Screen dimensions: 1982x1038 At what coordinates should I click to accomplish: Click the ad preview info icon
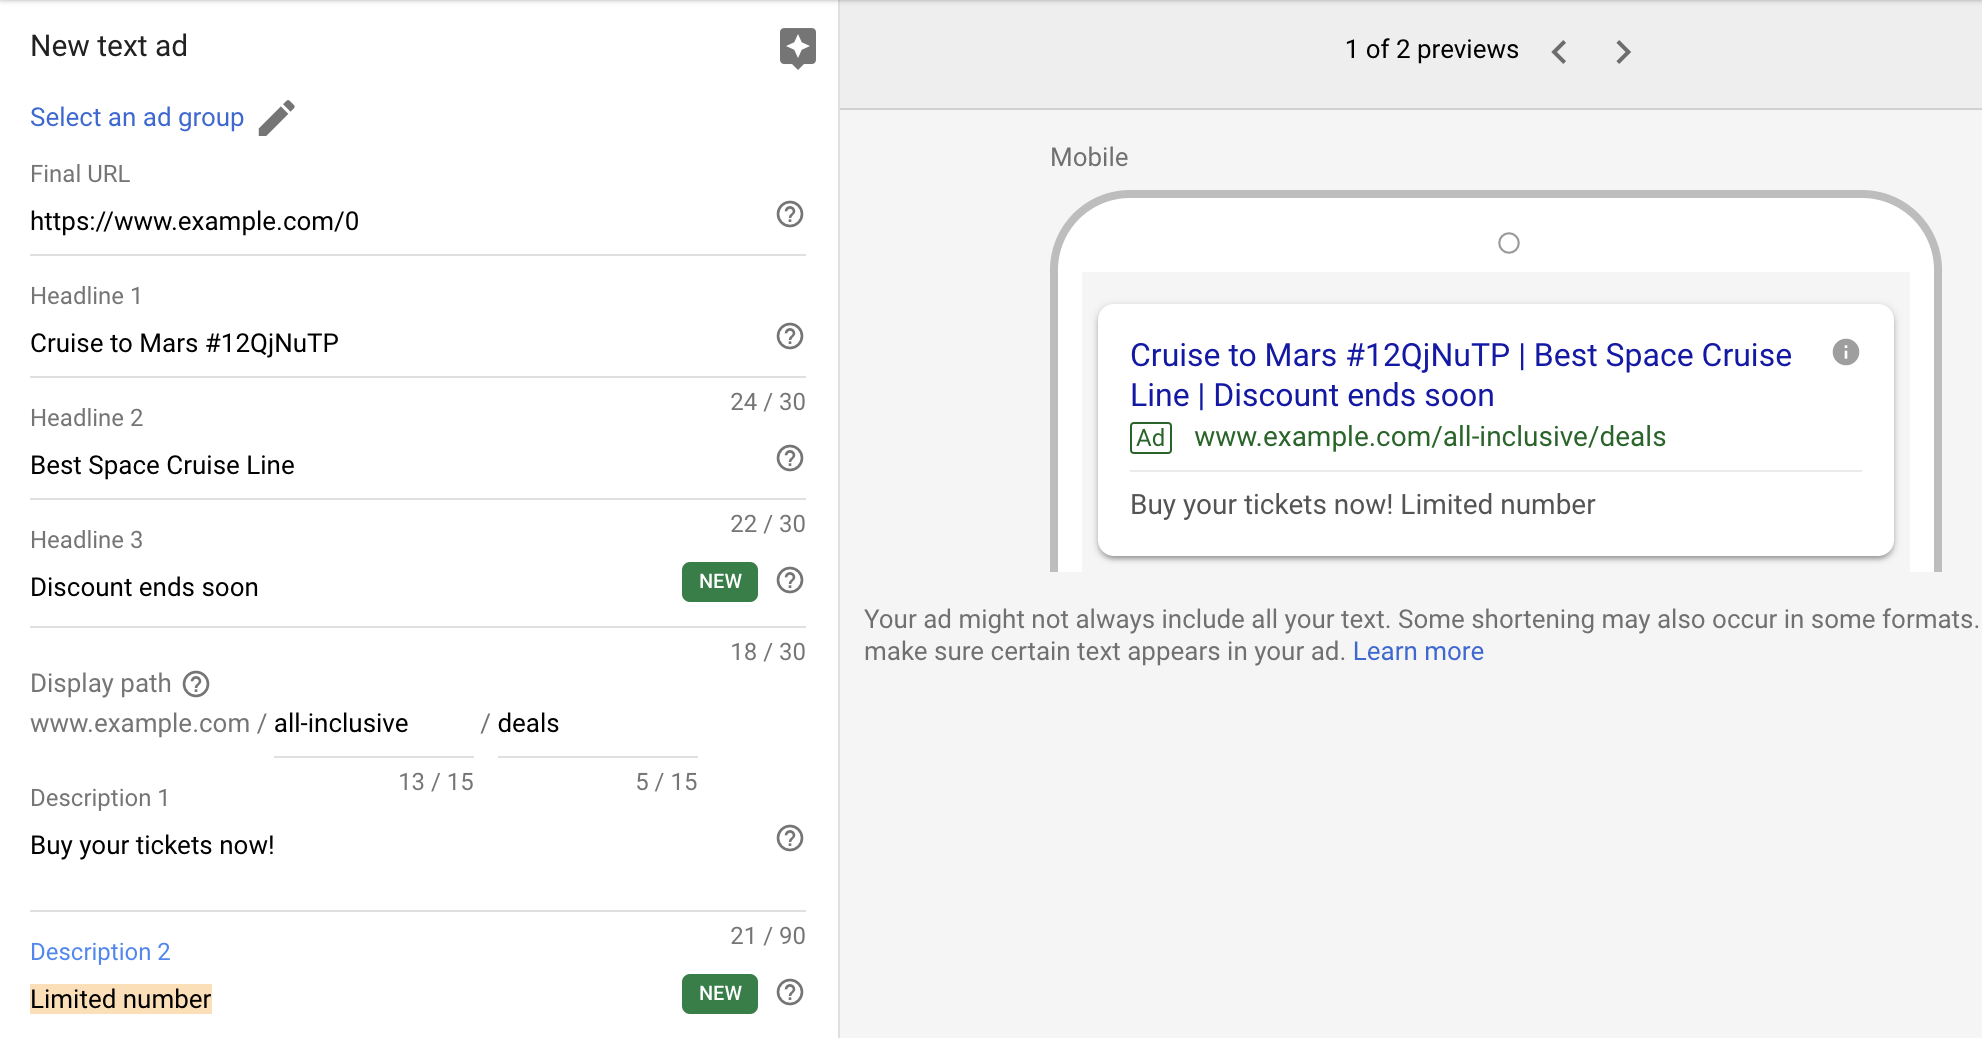[1845, 352]
